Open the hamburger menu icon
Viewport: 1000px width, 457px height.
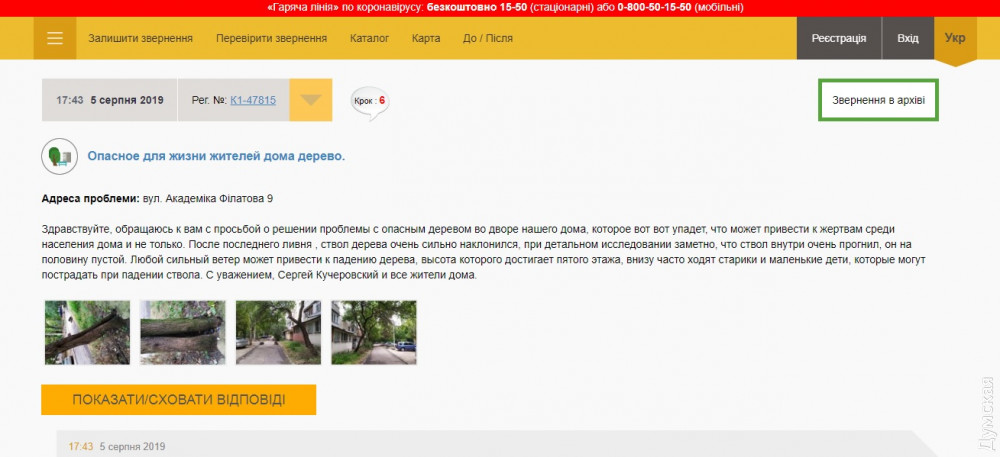55,39
